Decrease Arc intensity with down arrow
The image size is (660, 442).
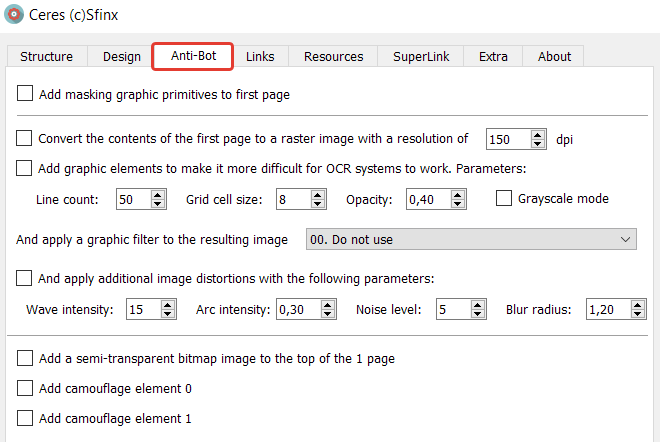point(328,314)
